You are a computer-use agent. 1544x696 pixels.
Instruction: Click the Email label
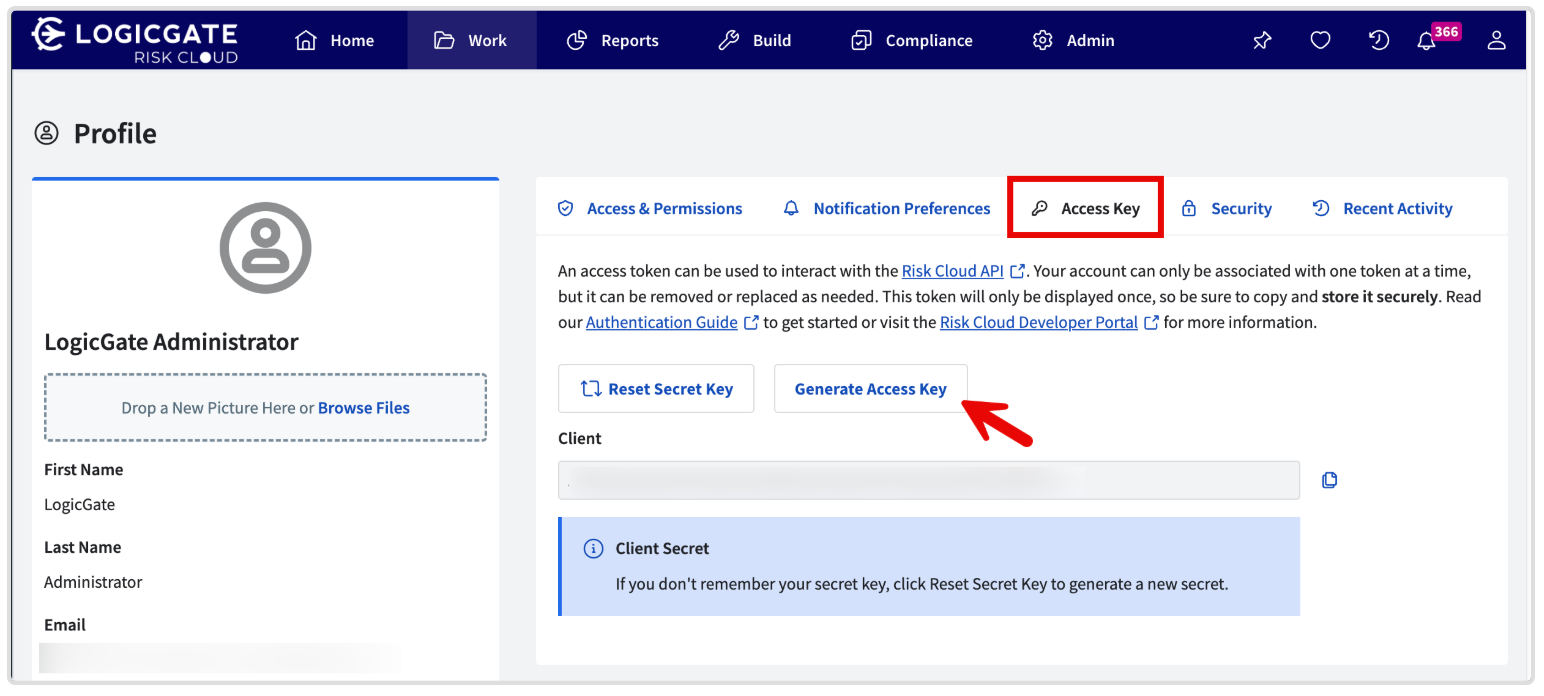pos(65,625)
